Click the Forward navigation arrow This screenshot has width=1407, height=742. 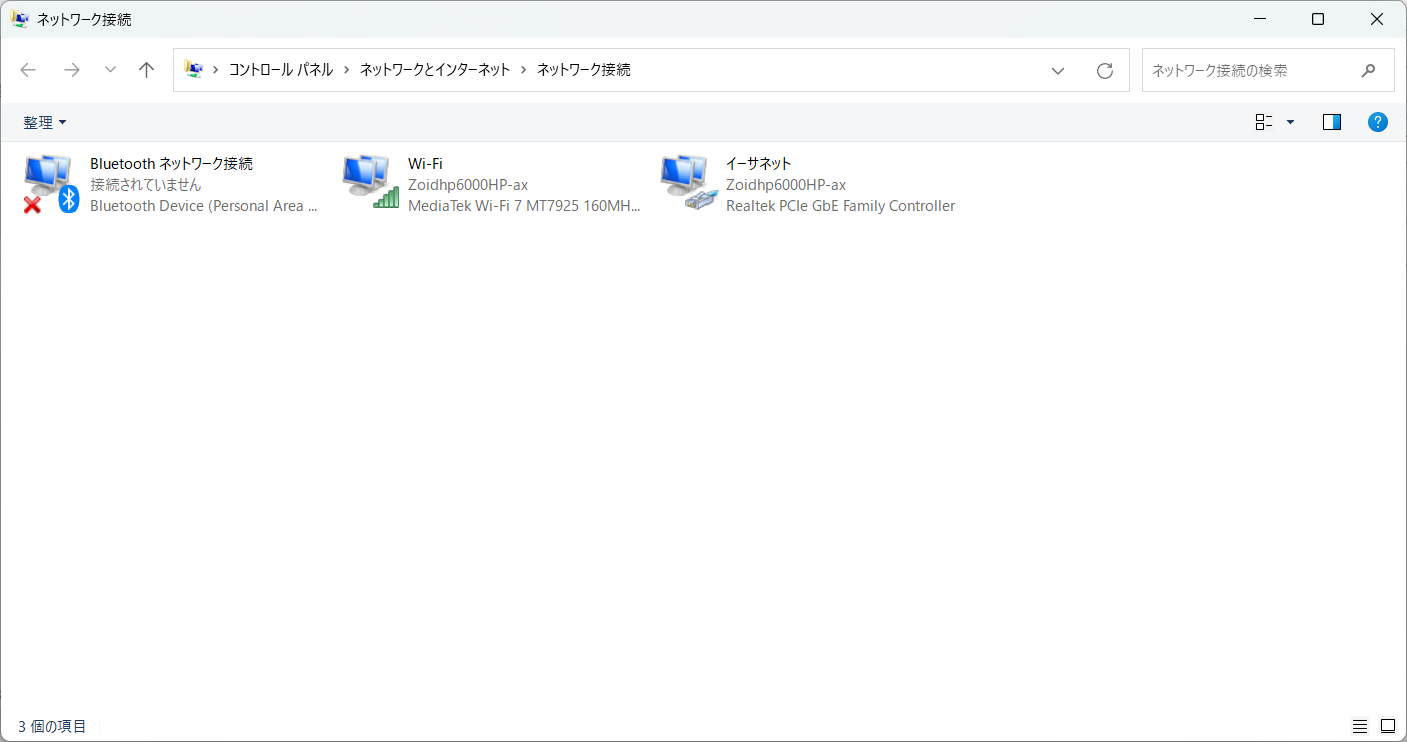[71, 70]
